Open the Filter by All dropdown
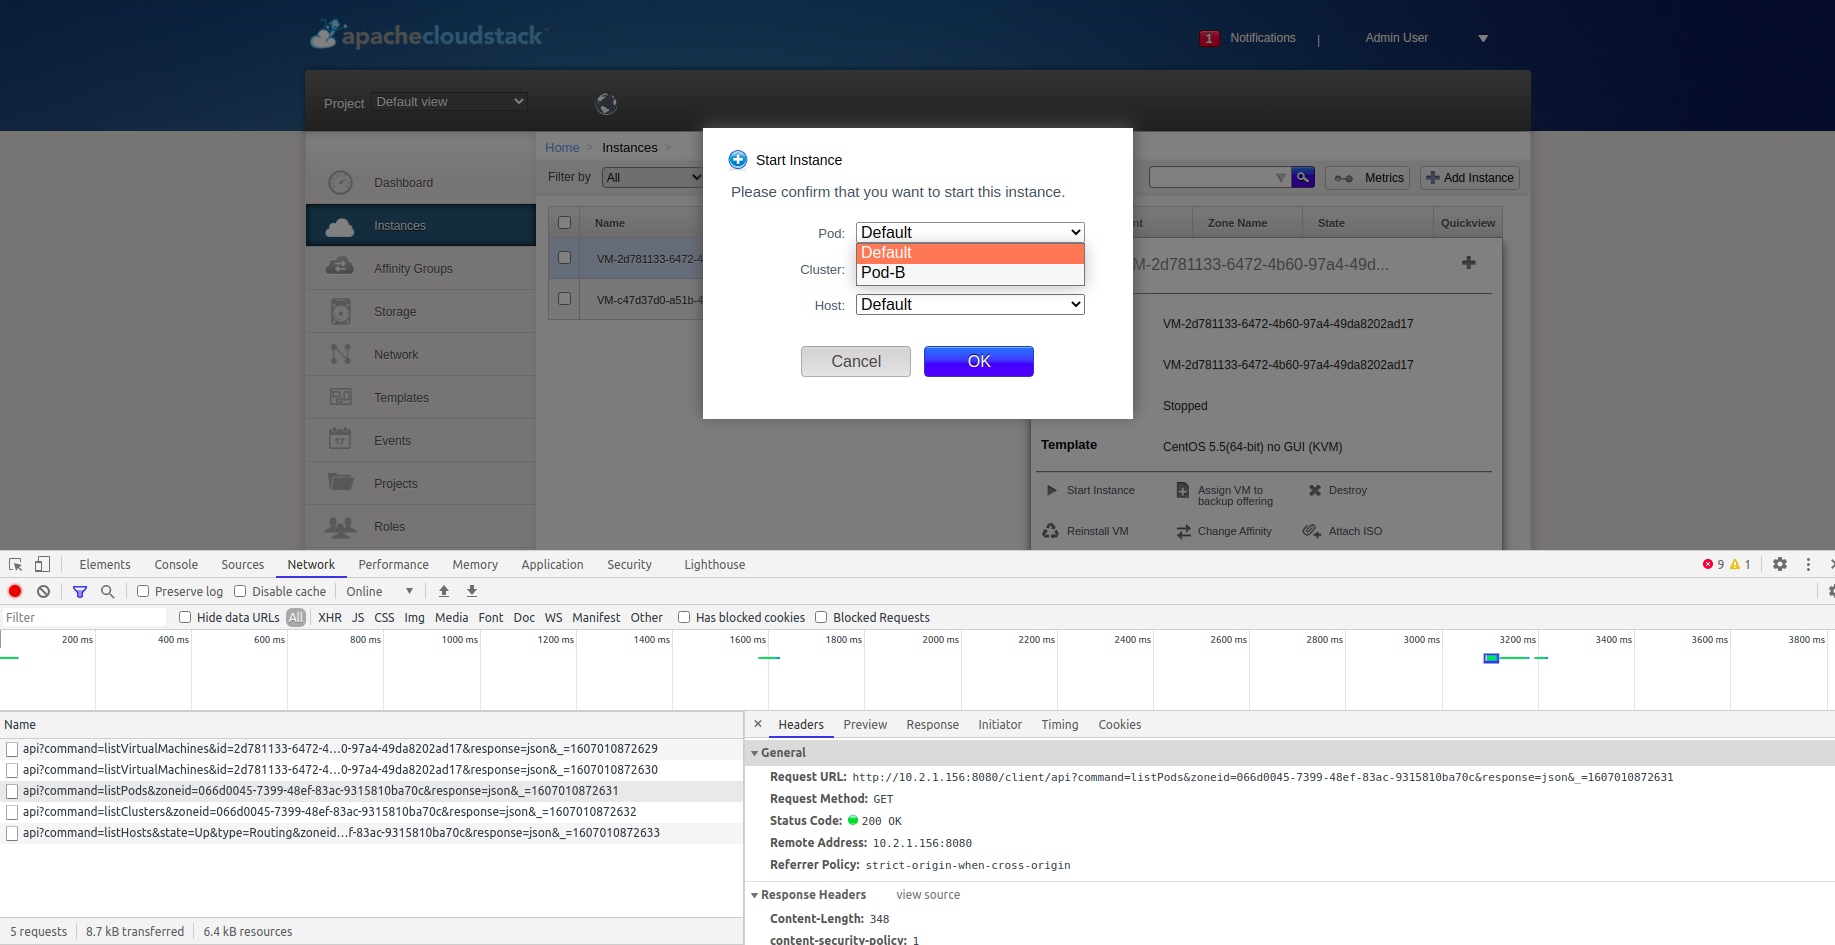Viewport: 1835px width, 945px height. tap(653, 177)
